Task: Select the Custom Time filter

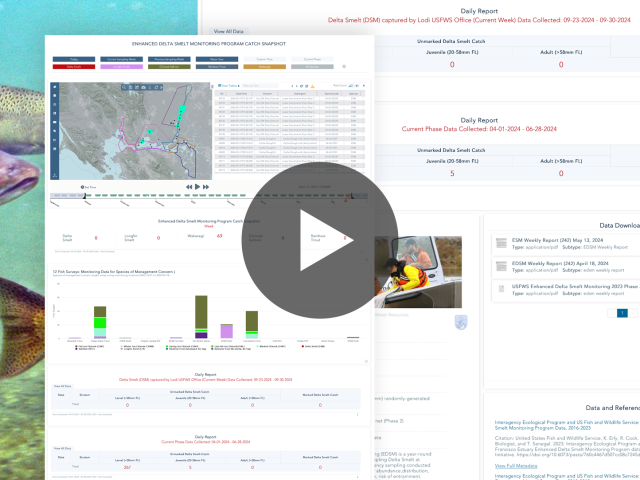Action: [264, 59]
